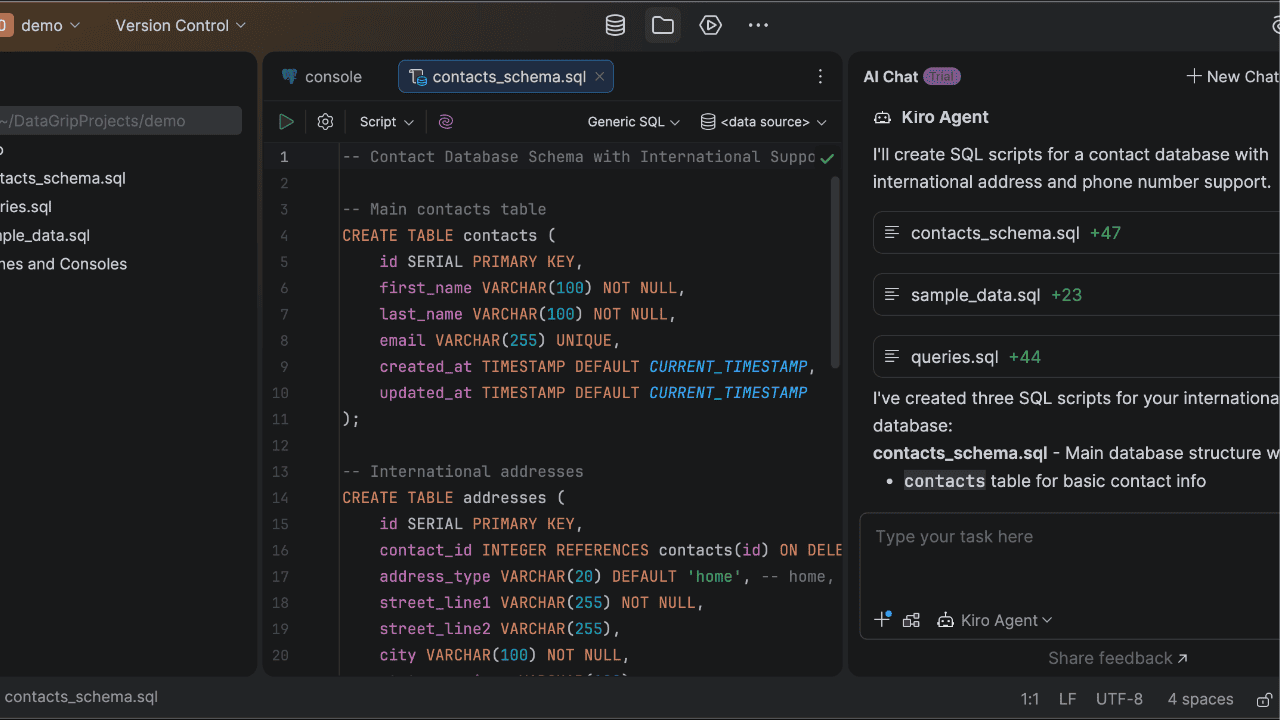Open the Files tool window icon

coord(663,25)
